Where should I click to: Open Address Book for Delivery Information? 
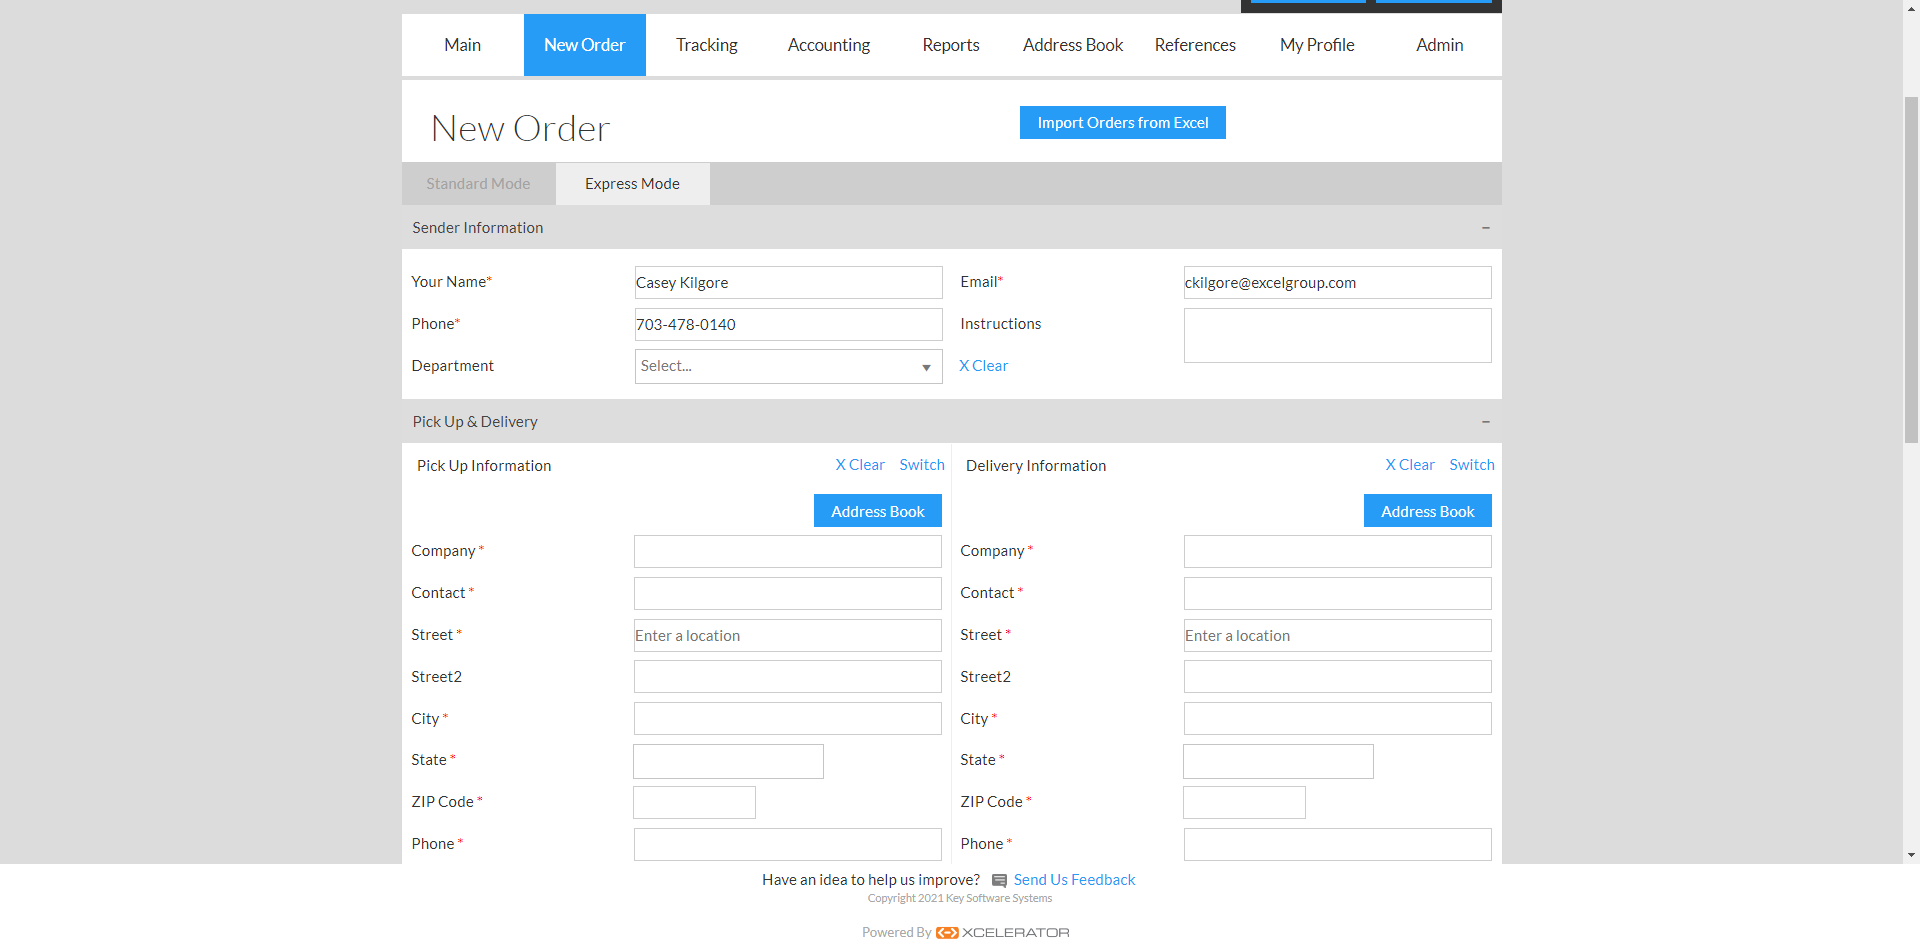[x=1428, y=511]
